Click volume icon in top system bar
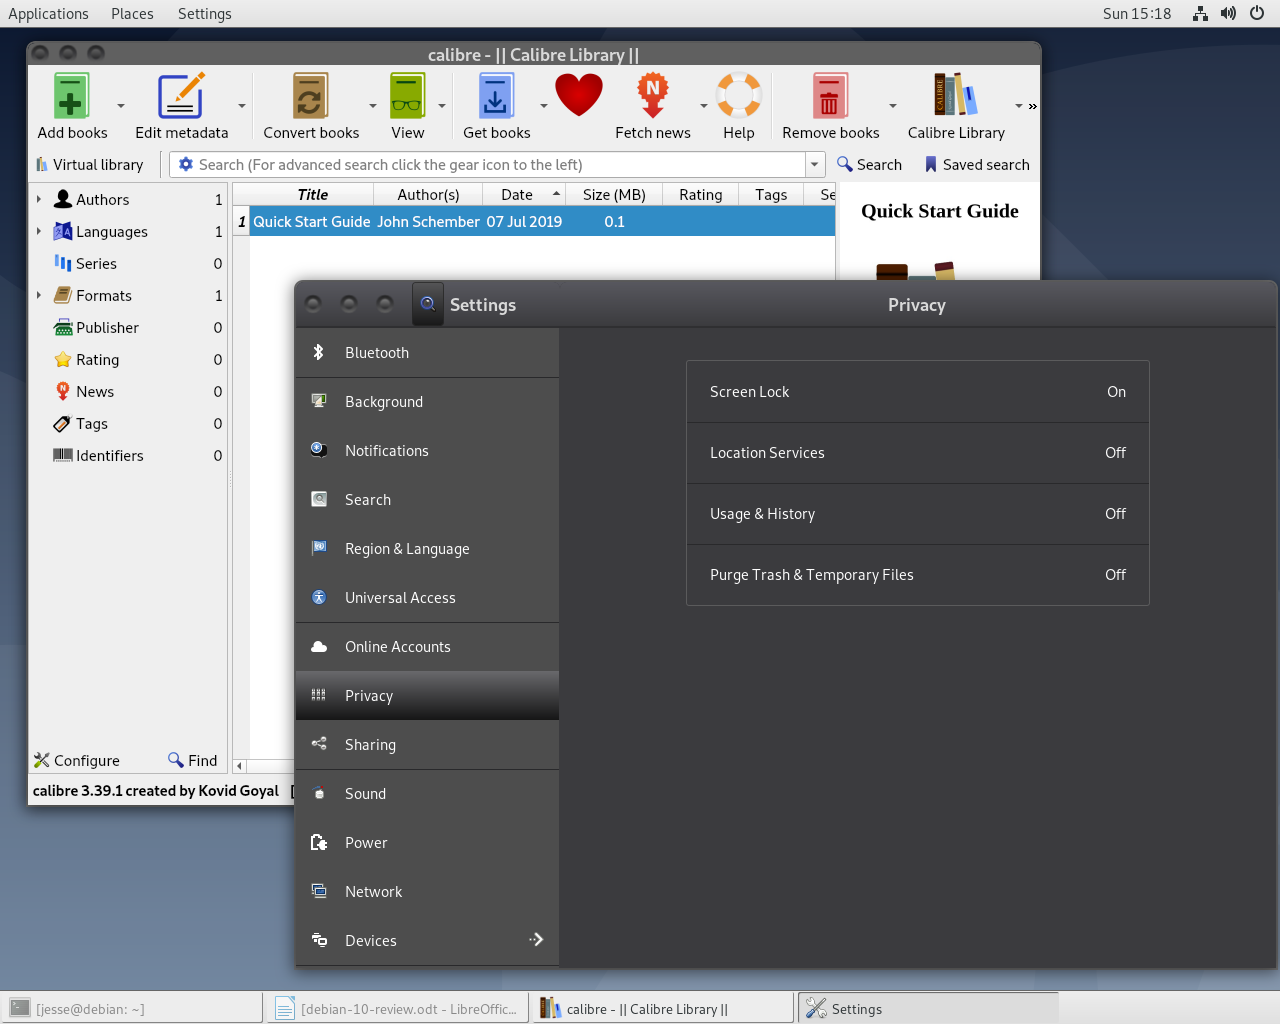This screenshot has height=1024, width=1280. pos(1228,13)
